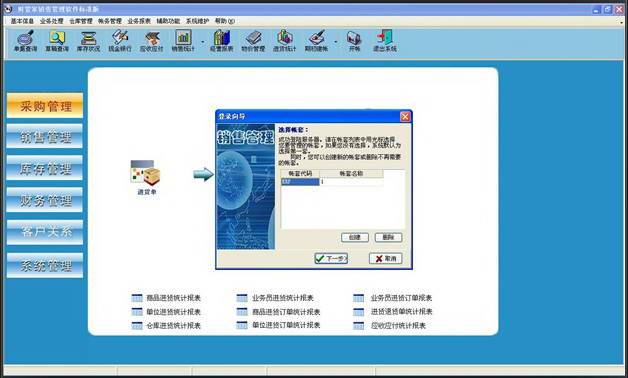The width and height of the screenshot is (628, 378).
Task: Click the 帐套名称 column header
Action: [351, 174]
